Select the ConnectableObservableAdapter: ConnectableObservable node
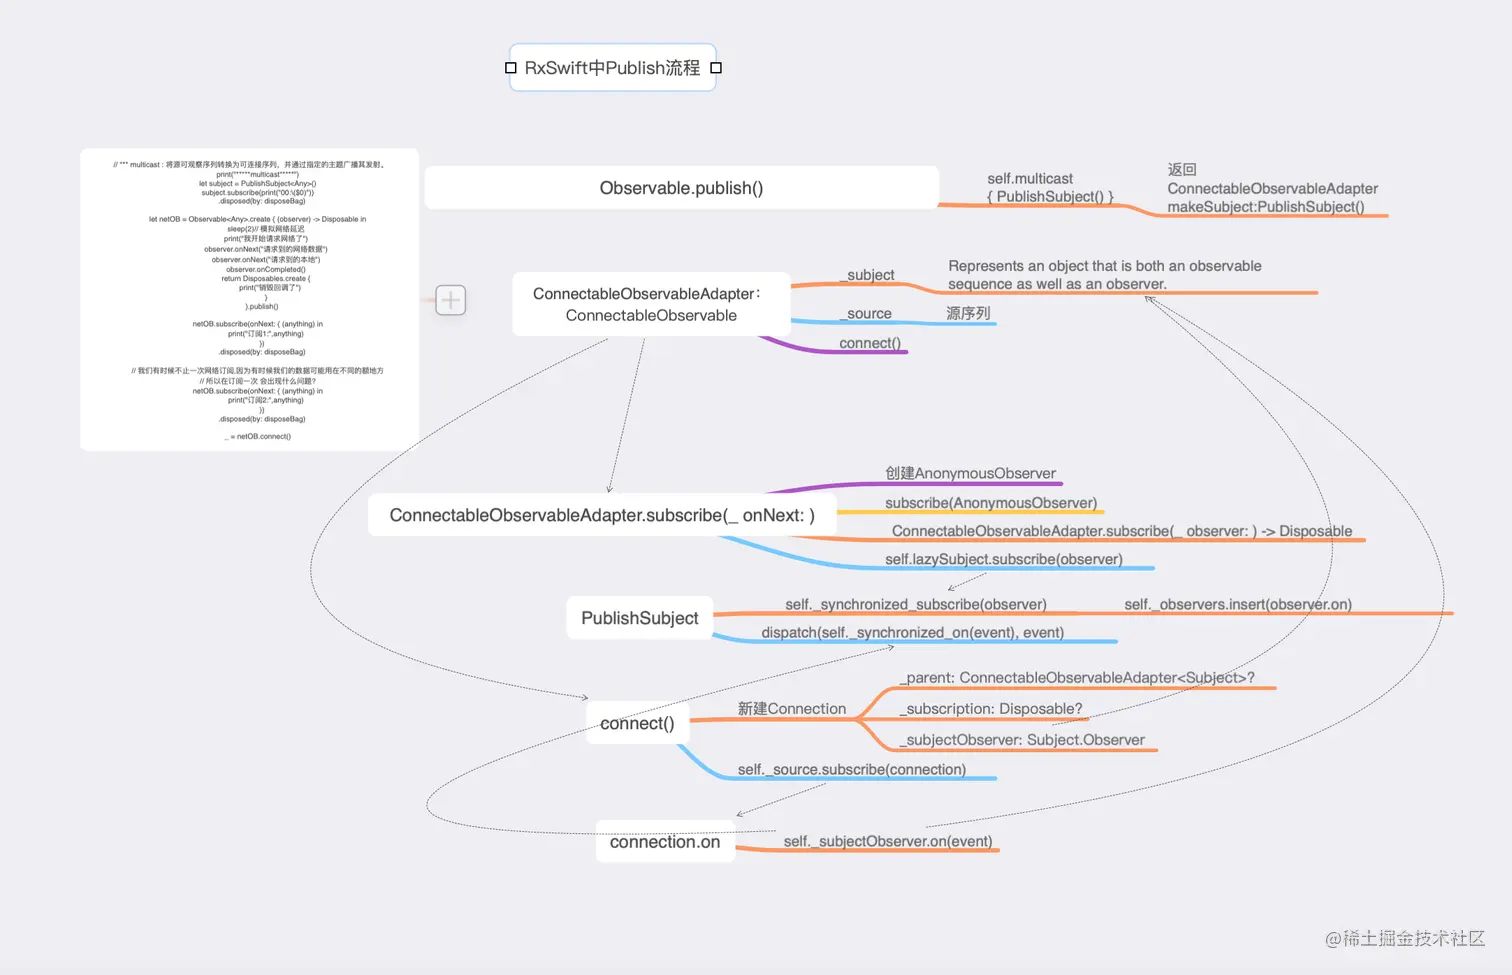 click(651, 304)
